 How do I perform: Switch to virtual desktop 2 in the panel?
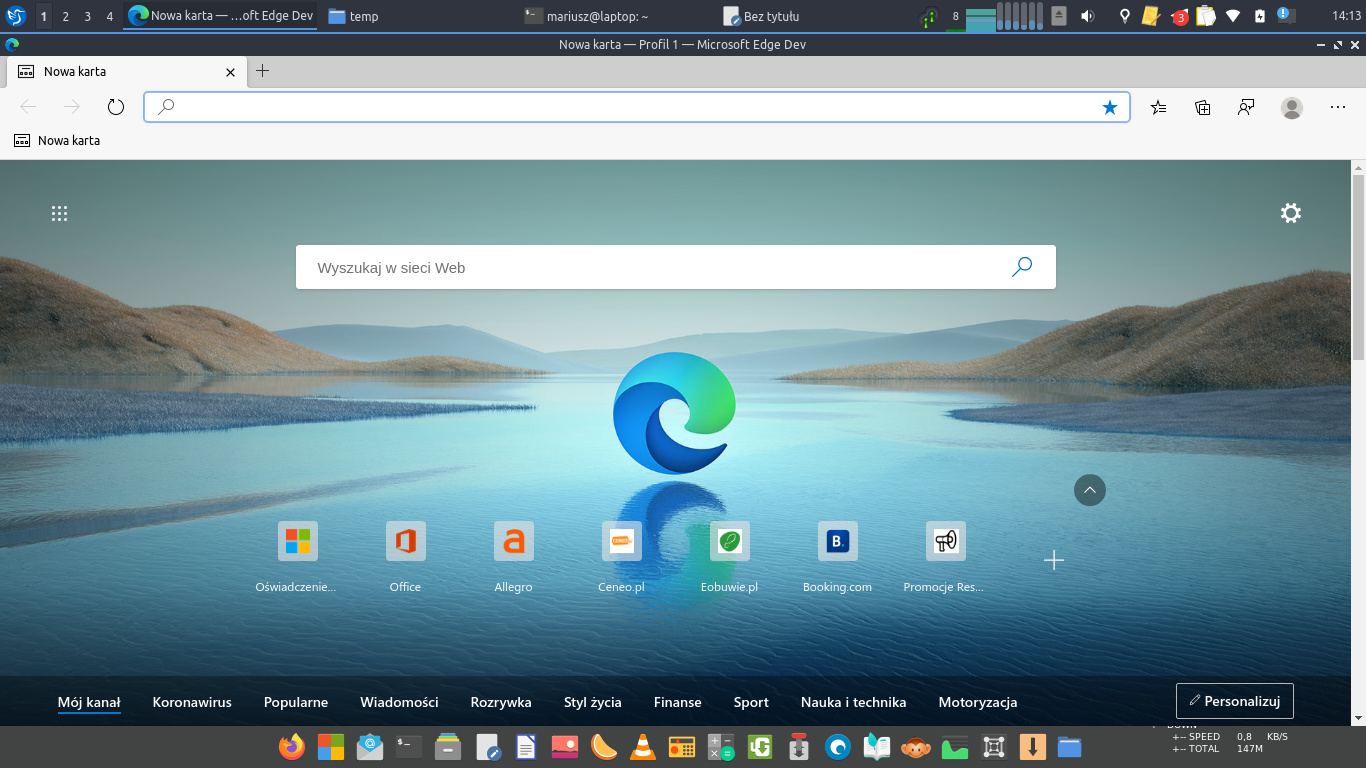coord(66,16)
